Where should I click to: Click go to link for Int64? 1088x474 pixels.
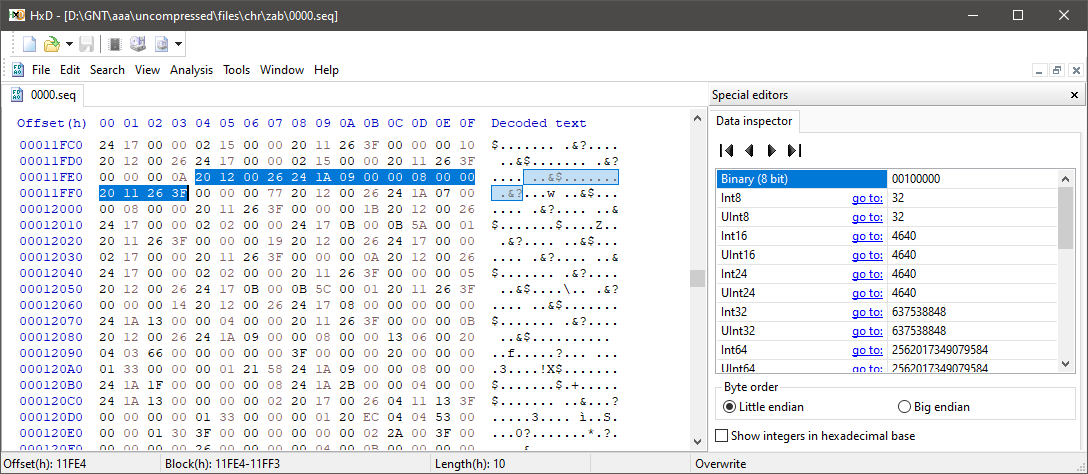click(x=867, y=349)
